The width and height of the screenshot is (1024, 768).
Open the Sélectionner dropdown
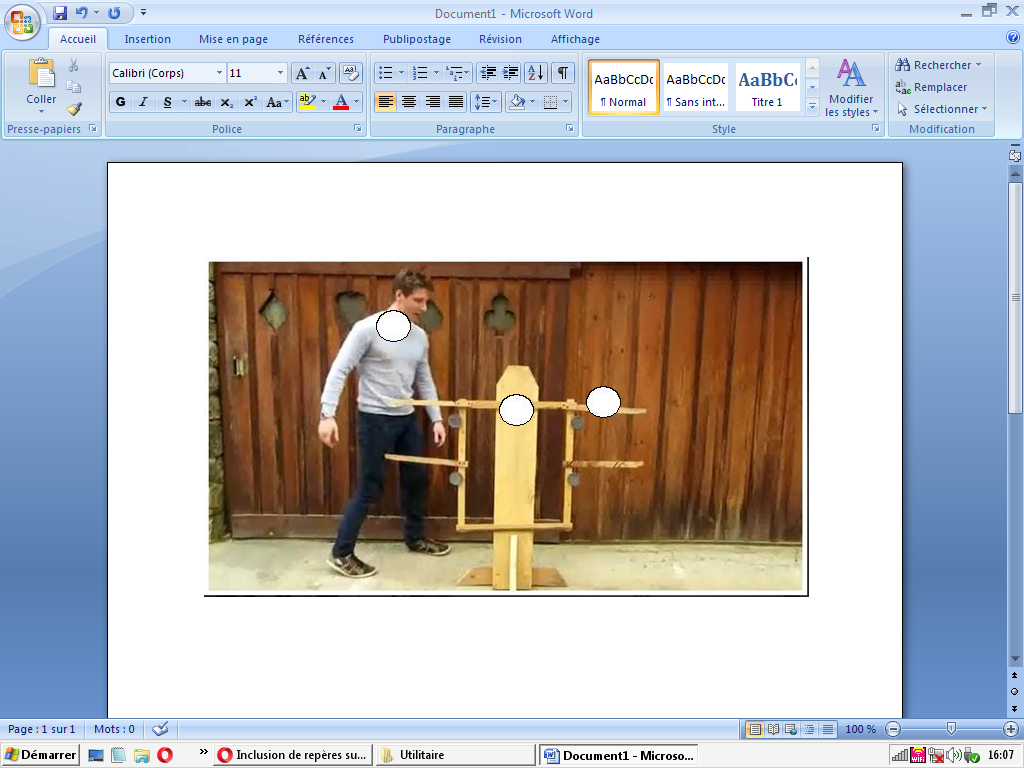942,109
